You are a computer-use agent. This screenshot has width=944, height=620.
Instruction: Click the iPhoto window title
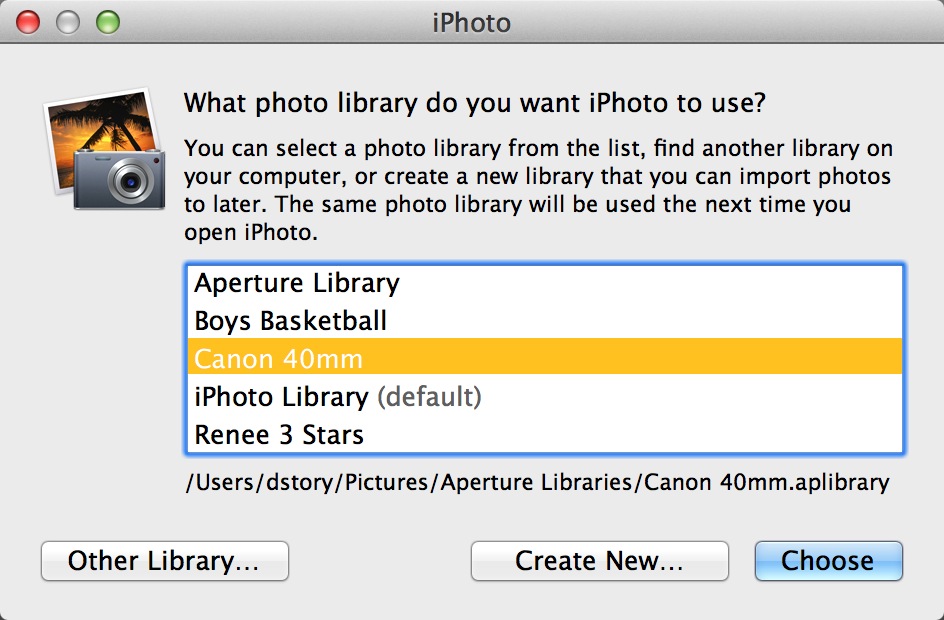click(471, 21)
